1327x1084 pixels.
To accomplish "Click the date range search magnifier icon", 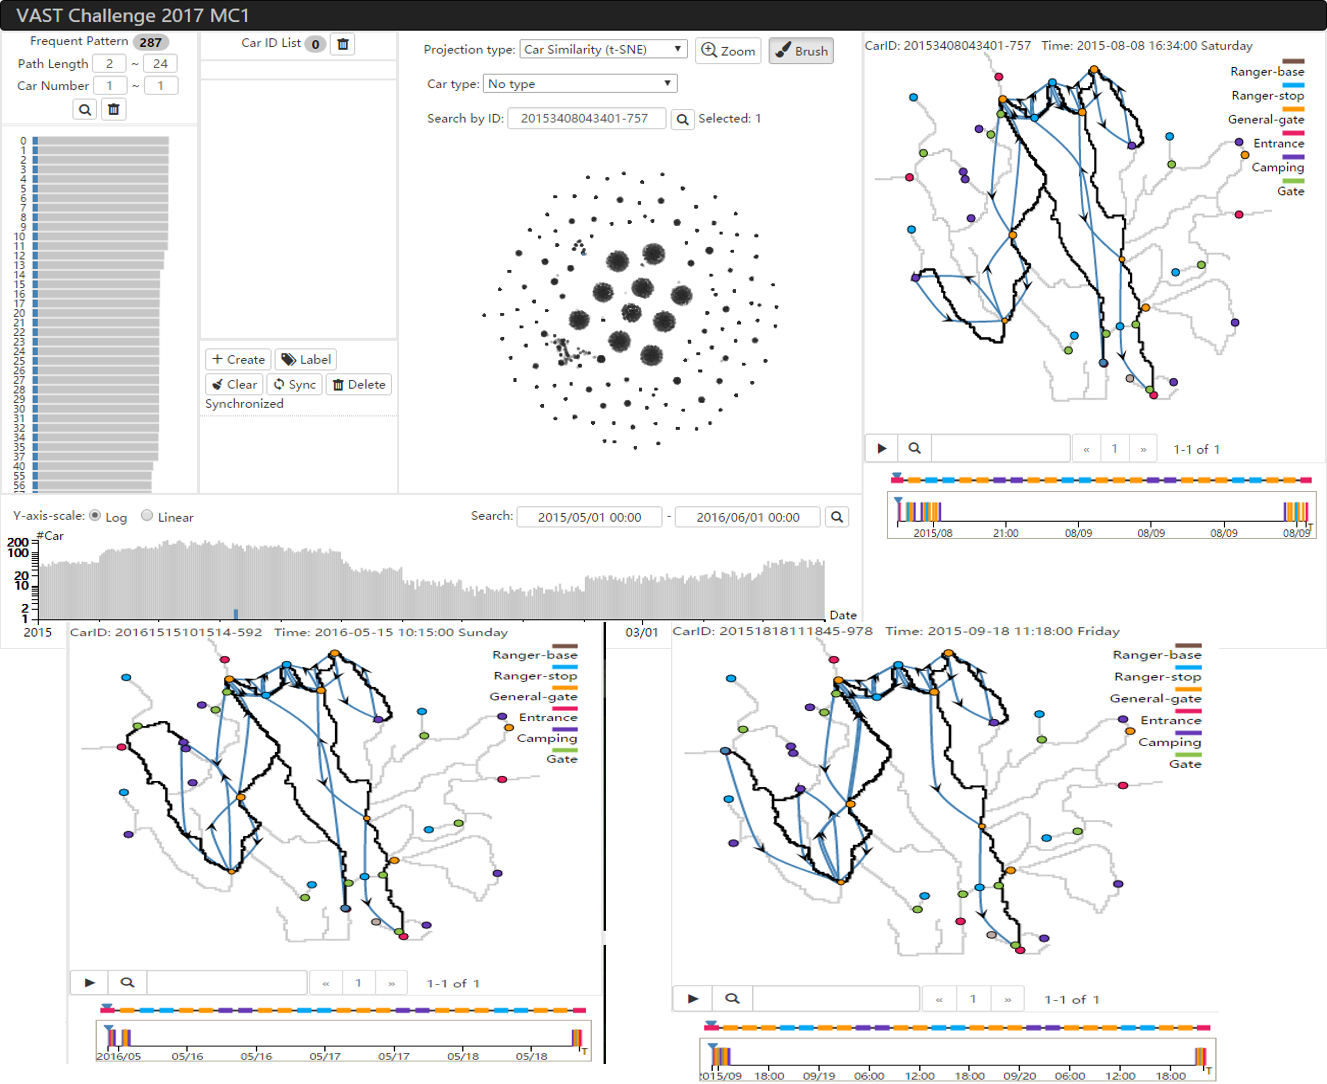I will coord(837,517).
